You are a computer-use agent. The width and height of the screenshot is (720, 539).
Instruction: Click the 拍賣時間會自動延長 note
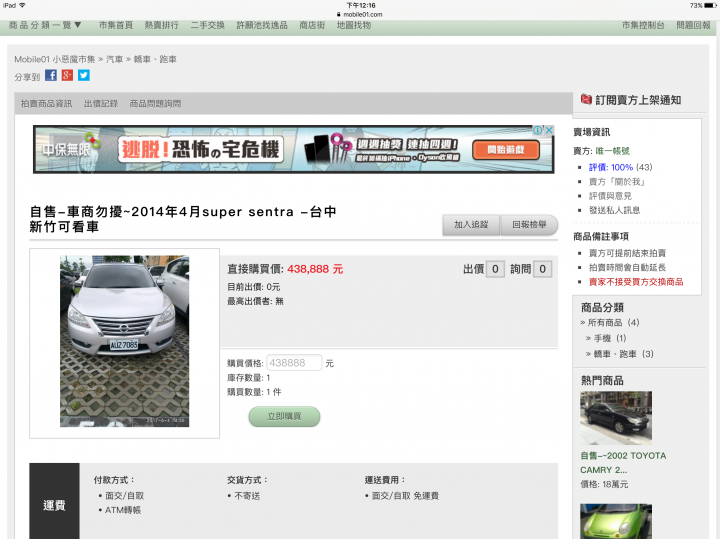(x=627, y=268)
